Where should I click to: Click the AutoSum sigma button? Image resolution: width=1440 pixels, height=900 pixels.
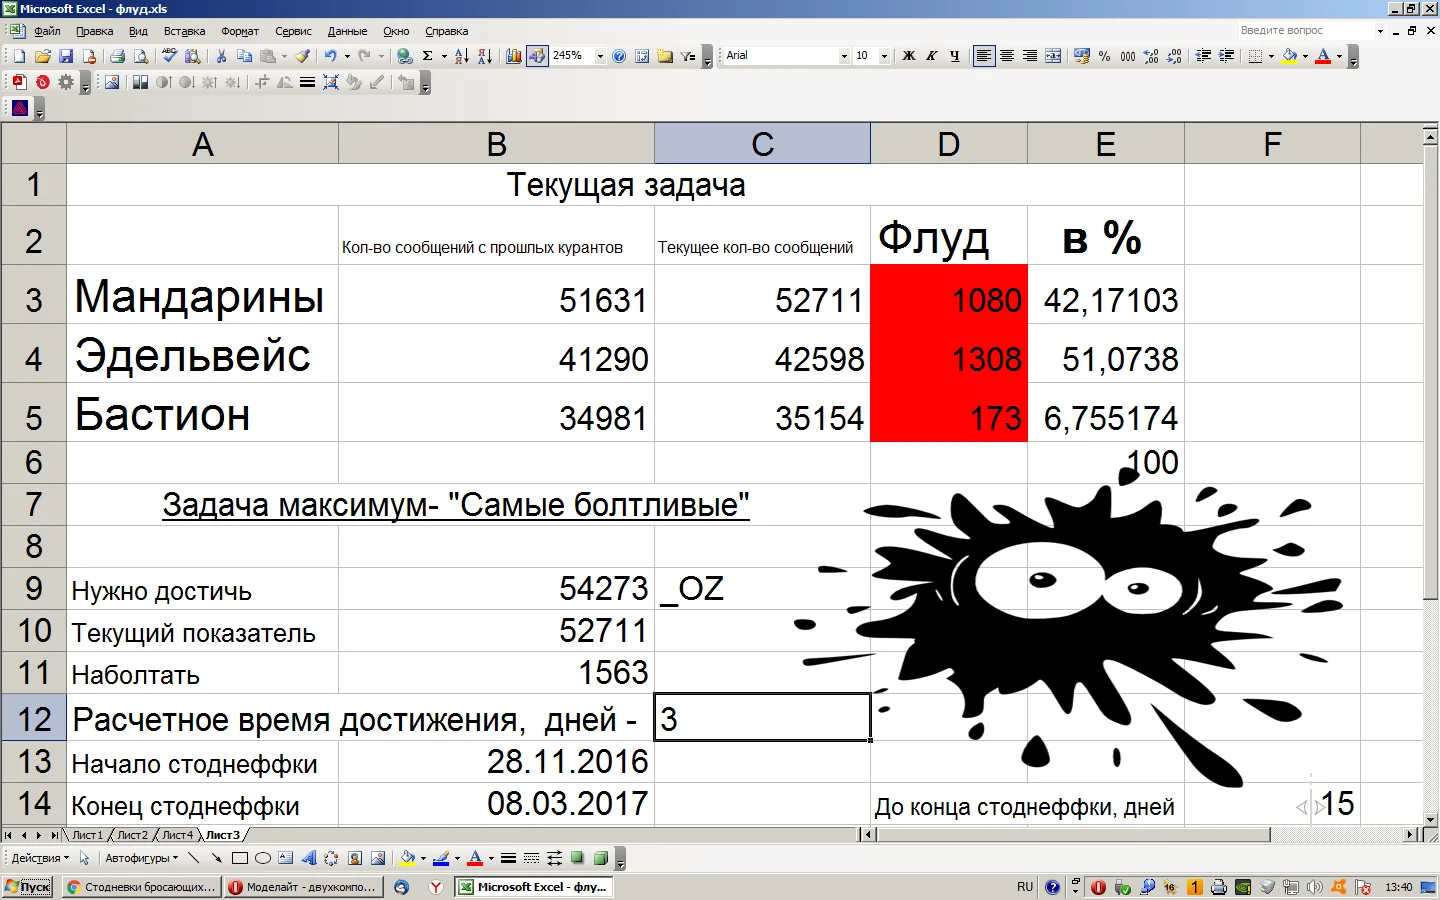point(428,56)
